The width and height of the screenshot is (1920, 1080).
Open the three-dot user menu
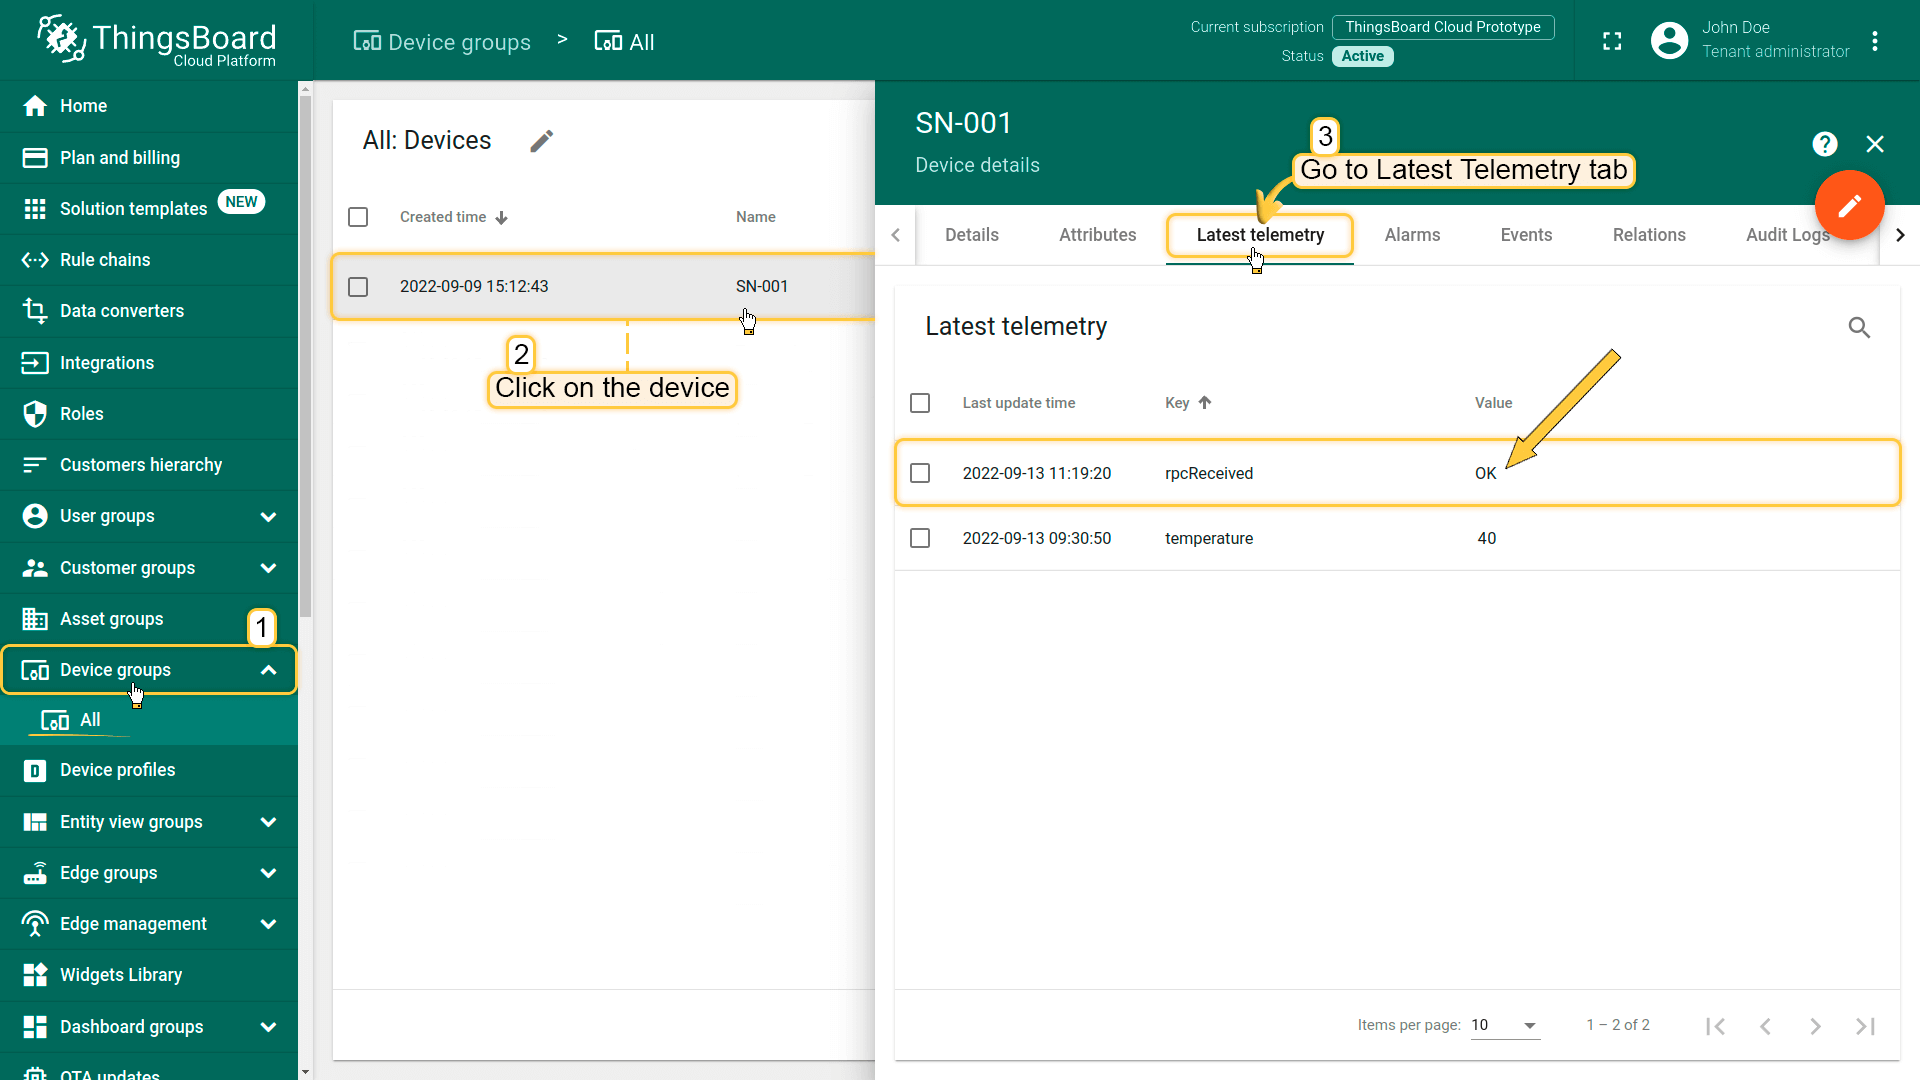click(x=1875, y=41)
